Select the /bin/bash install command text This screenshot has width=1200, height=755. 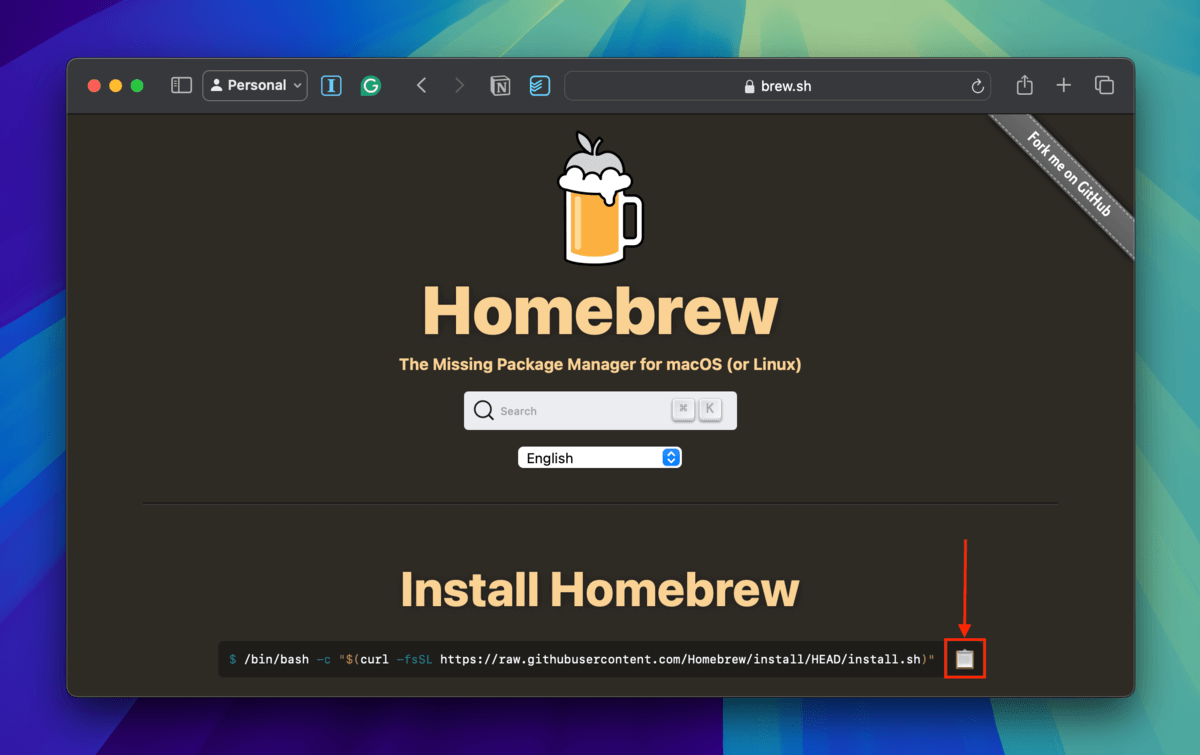(x=581, y=660)
